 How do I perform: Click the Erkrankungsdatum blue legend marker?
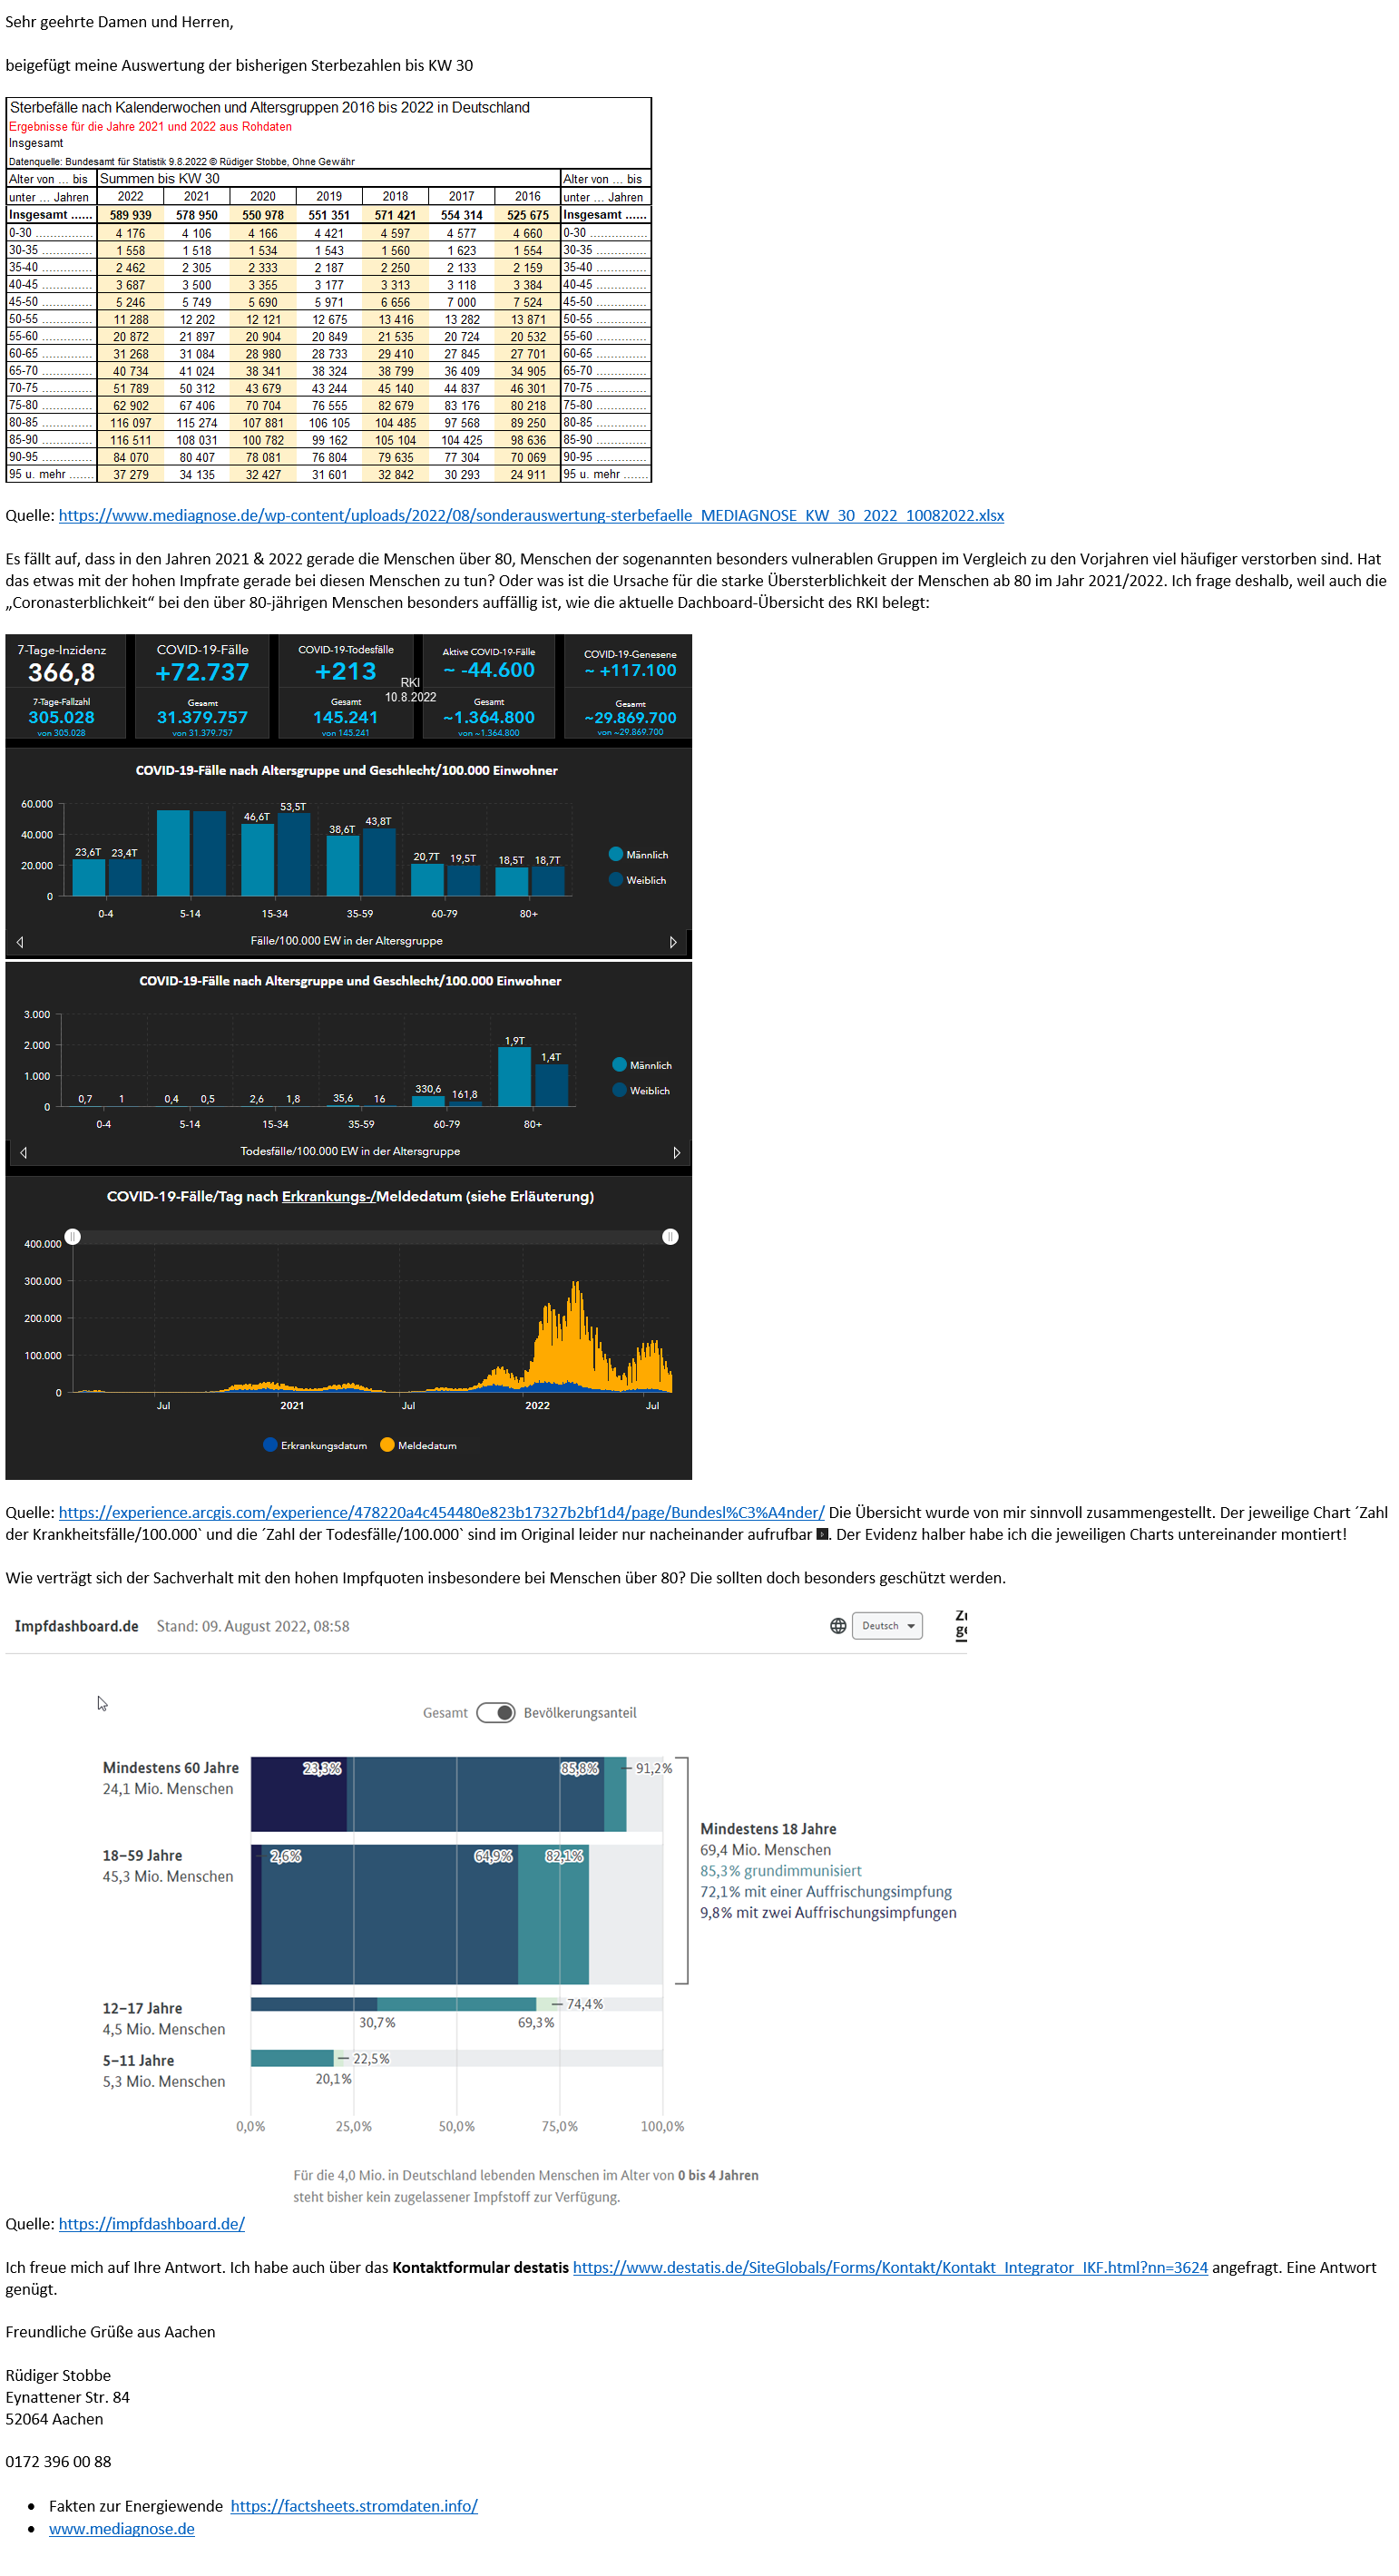tap(270, 1444)
